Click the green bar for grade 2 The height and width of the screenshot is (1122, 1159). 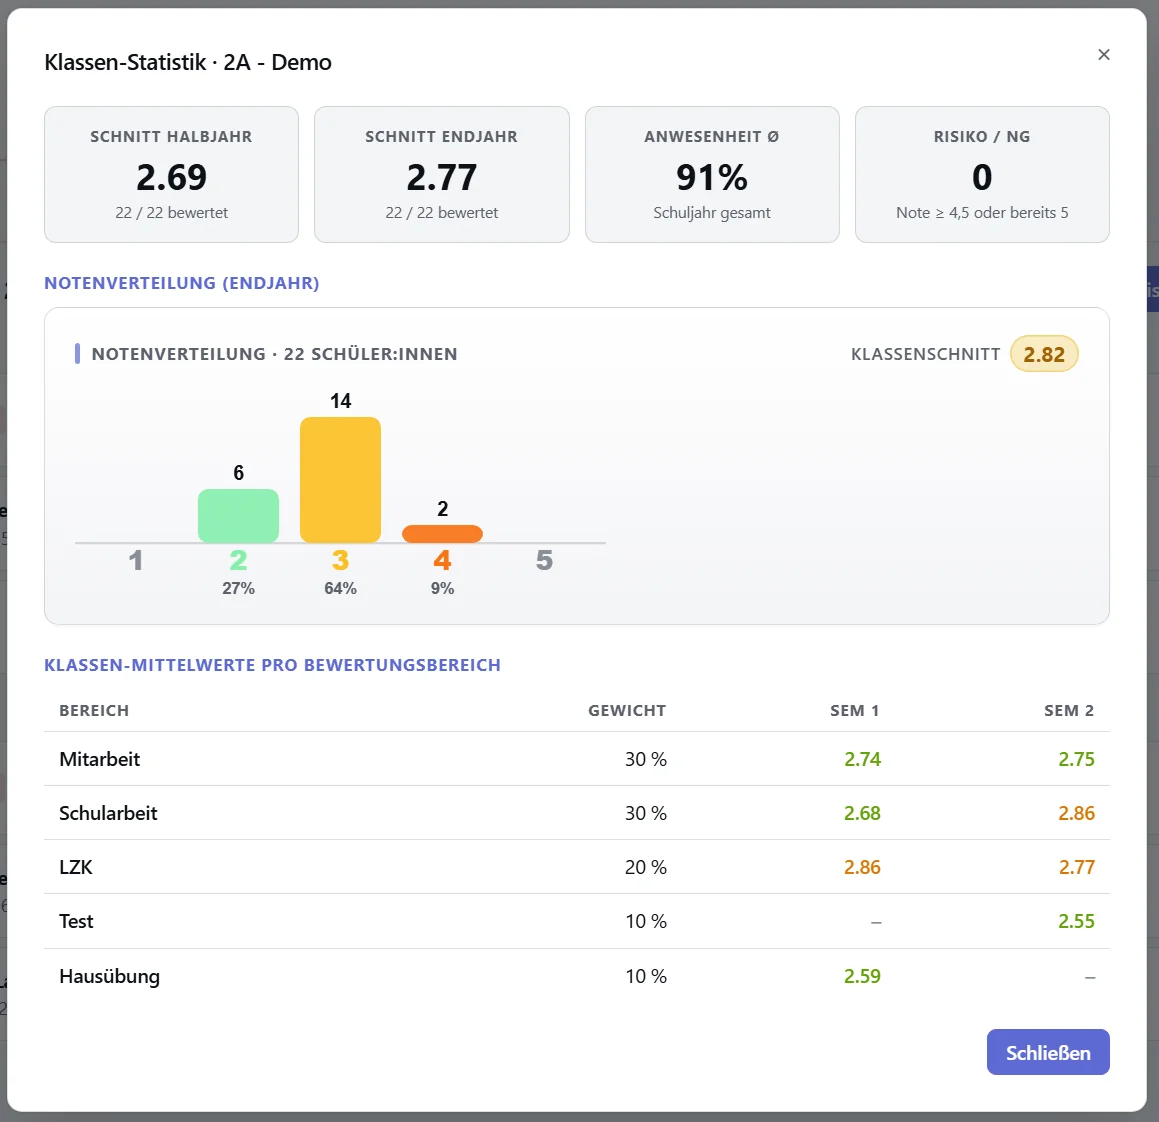(238, 515)
